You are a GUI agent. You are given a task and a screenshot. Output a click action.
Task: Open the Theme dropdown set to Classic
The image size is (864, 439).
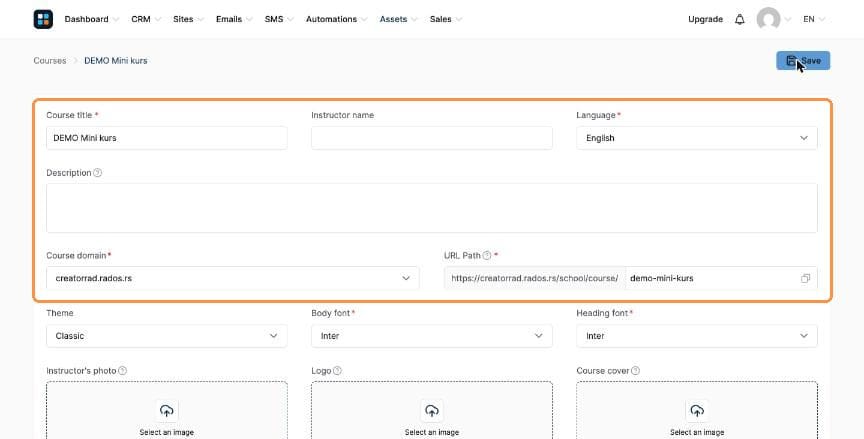[x=166, y=336]
